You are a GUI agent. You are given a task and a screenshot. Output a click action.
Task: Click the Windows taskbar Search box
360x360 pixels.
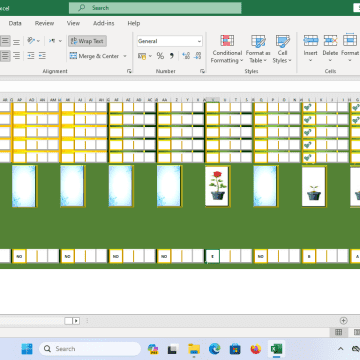pos(90,349)
